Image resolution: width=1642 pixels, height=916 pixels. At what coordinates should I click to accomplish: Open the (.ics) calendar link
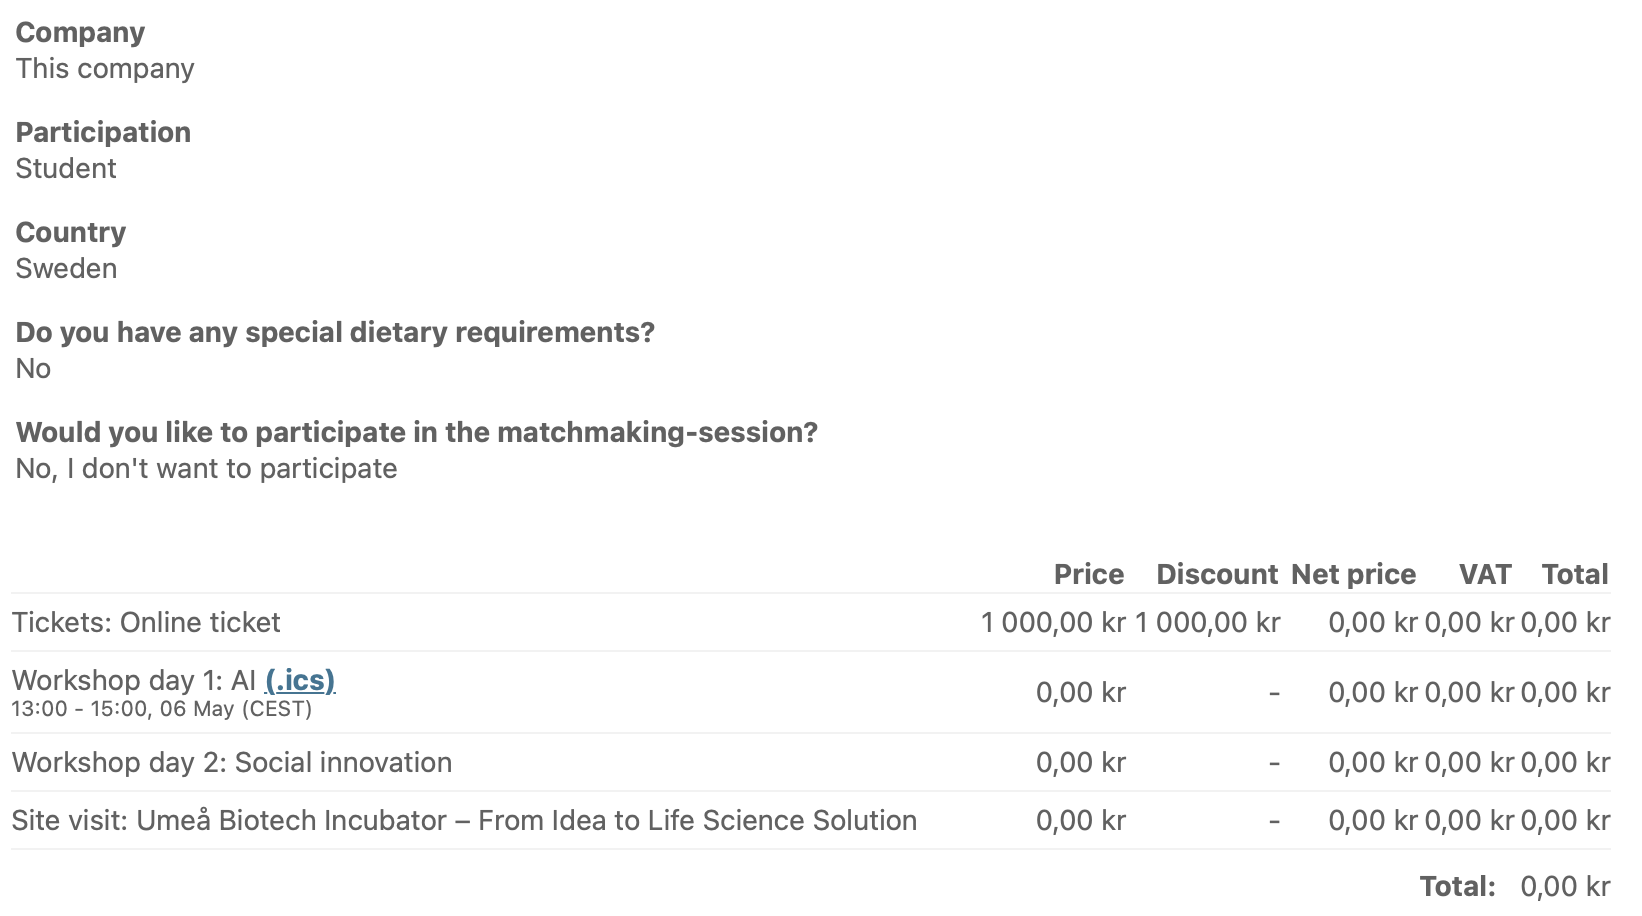pos(300,680)
